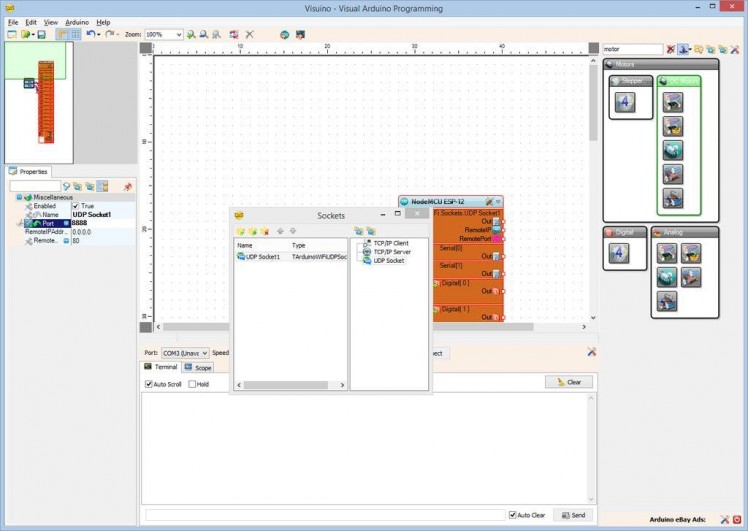
Task: Click the Clear button in terminal
Action: coord(569,382)
